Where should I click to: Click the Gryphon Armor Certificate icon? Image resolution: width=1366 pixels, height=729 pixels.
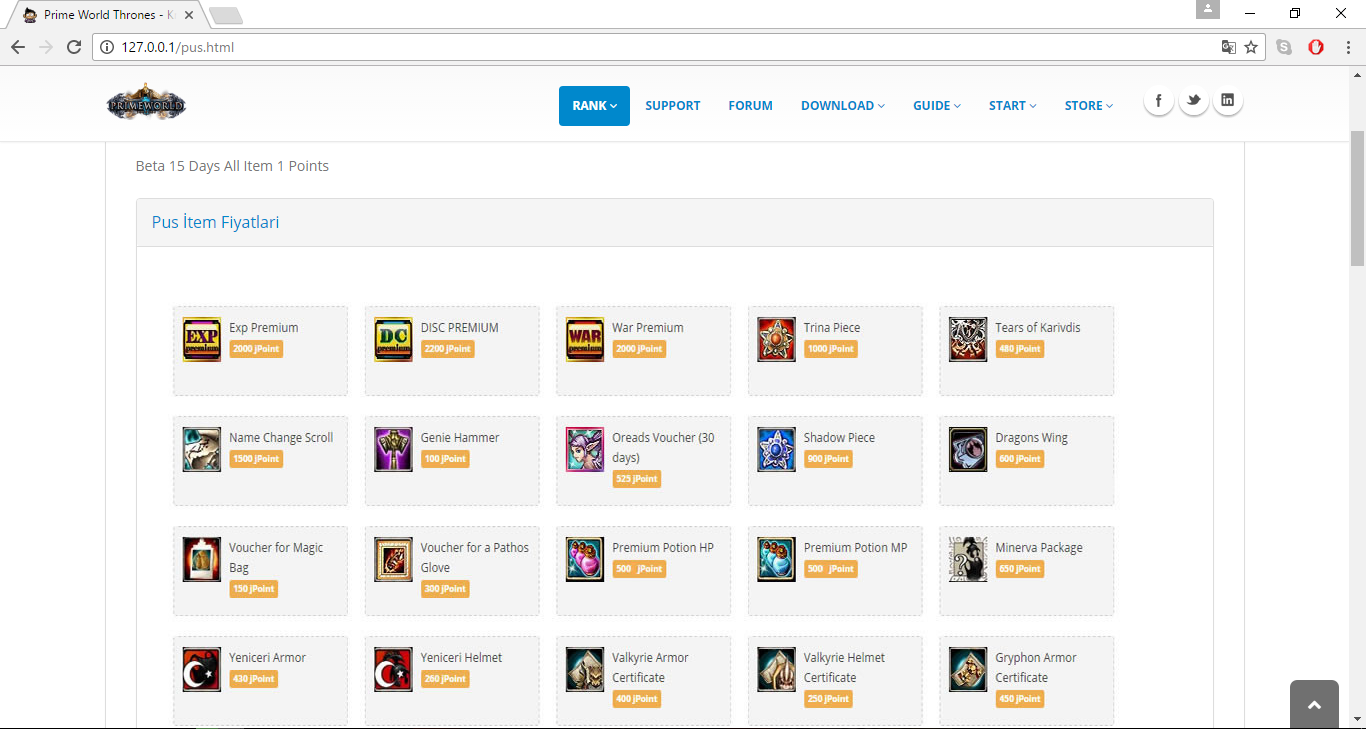968,669
